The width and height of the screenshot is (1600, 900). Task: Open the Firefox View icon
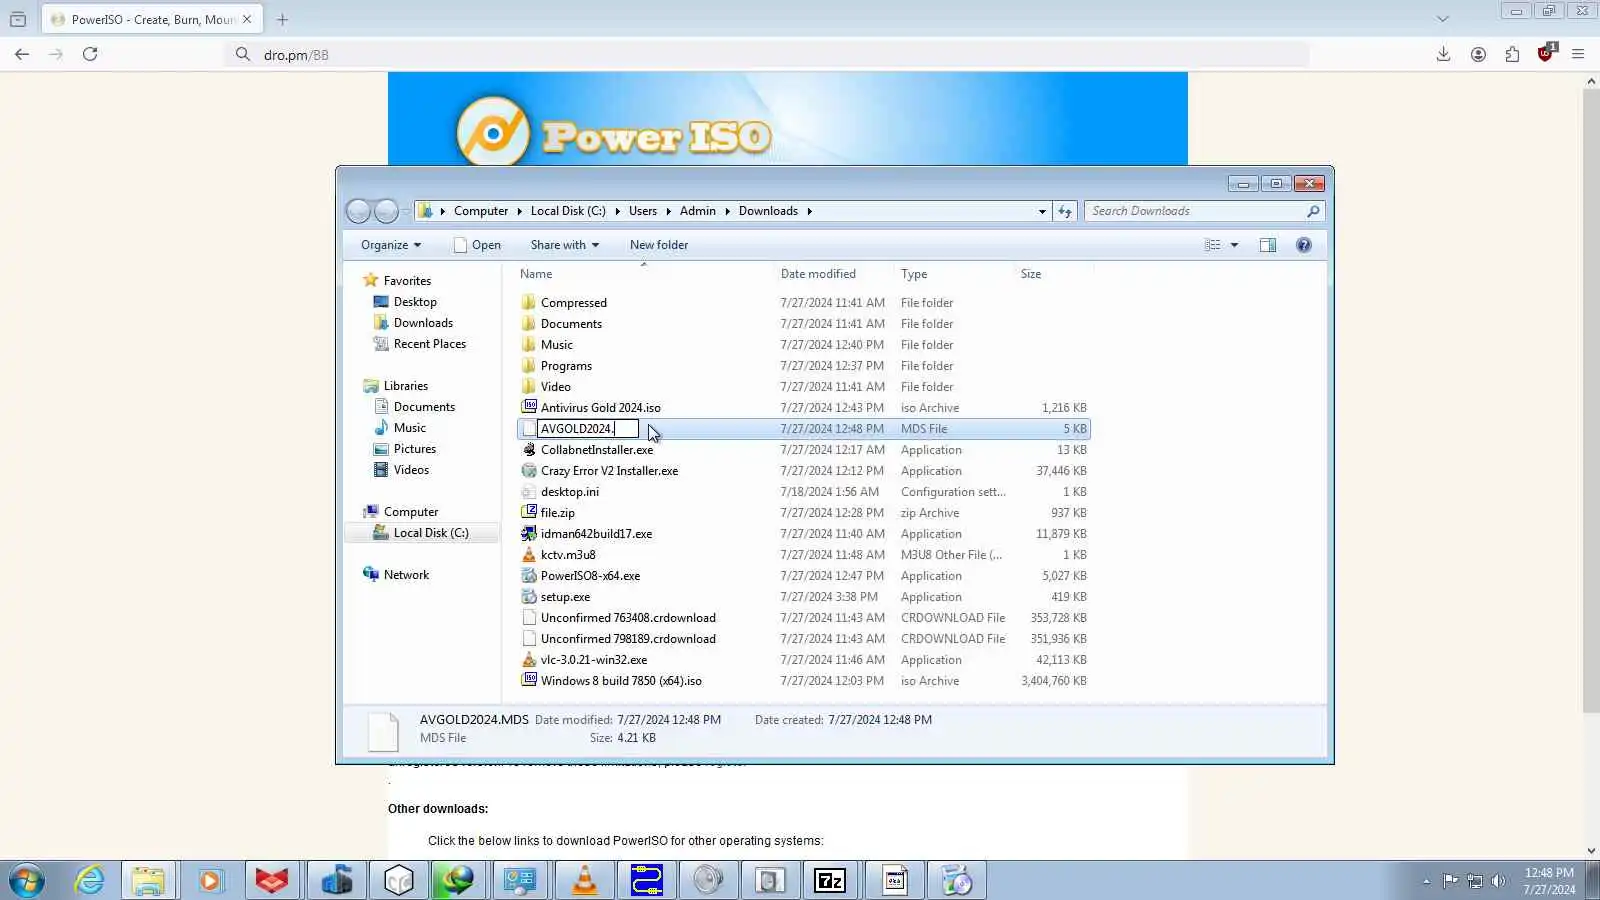point(18,19)
